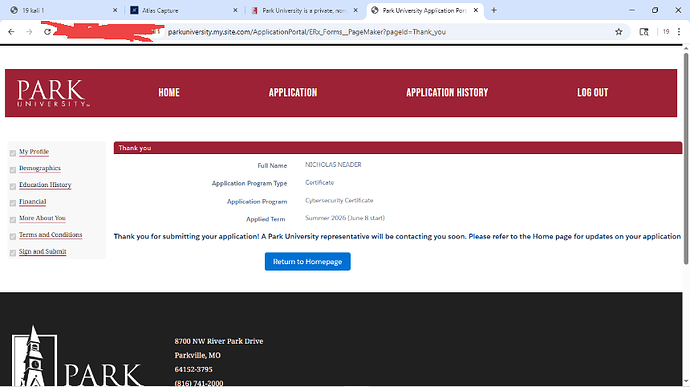Toggle the Terms and Conditions checkbox
The width and height of the screenshot is (690, 387).
(x=13, y=236)
